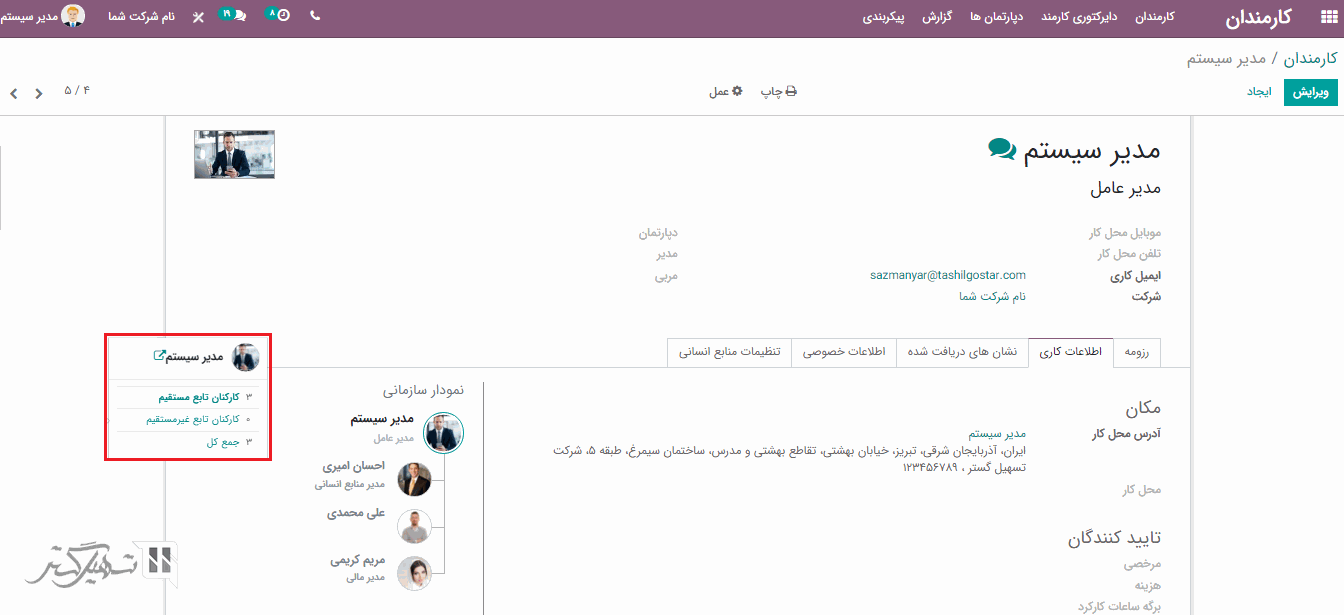The image size is (1344, 615).
Task: Click the chat bubble icon beside employee name
Action: pos(1001,149)
